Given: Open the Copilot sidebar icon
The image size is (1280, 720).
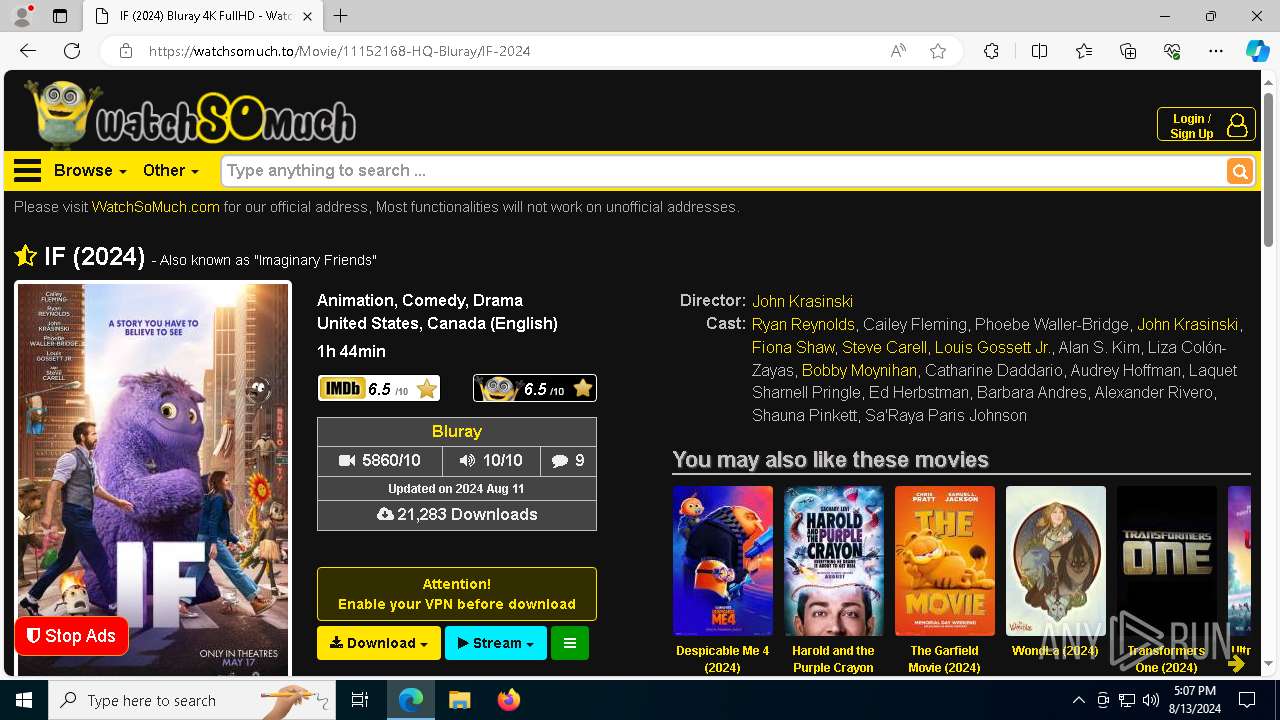Looking at the screenshot, I should click(x=1257, y=51).
